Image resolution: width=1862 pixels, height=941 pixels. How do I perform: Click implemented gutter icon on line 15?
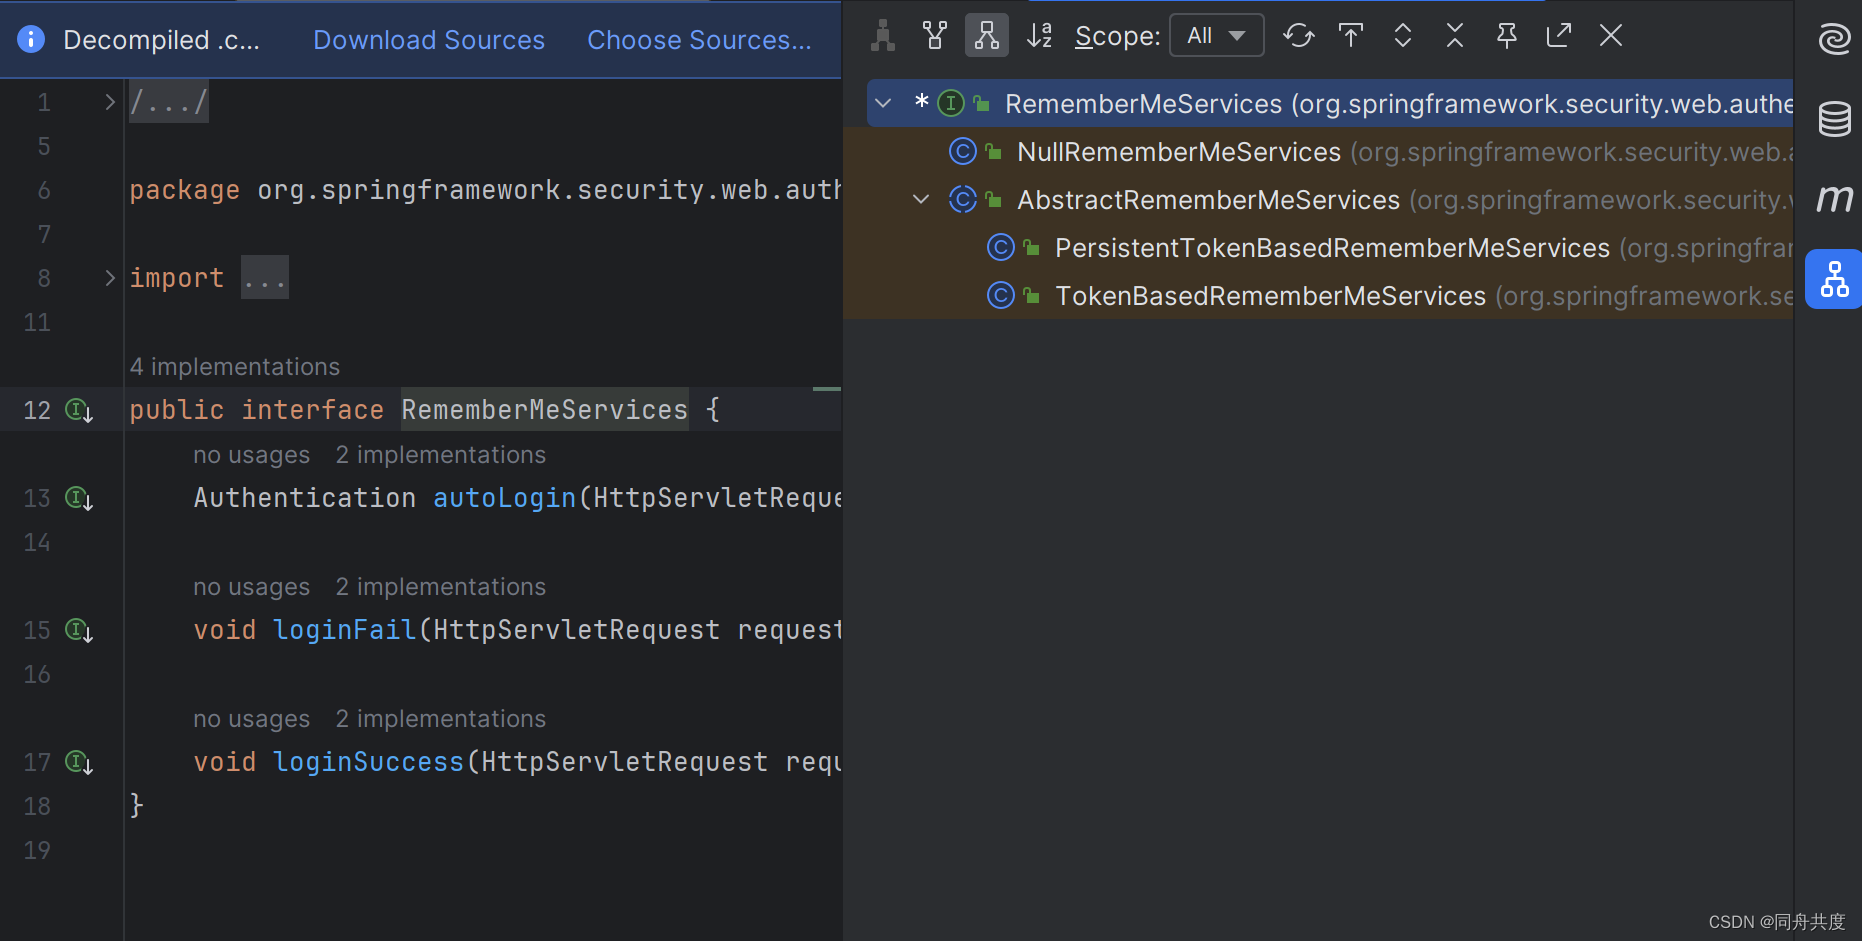79,630
